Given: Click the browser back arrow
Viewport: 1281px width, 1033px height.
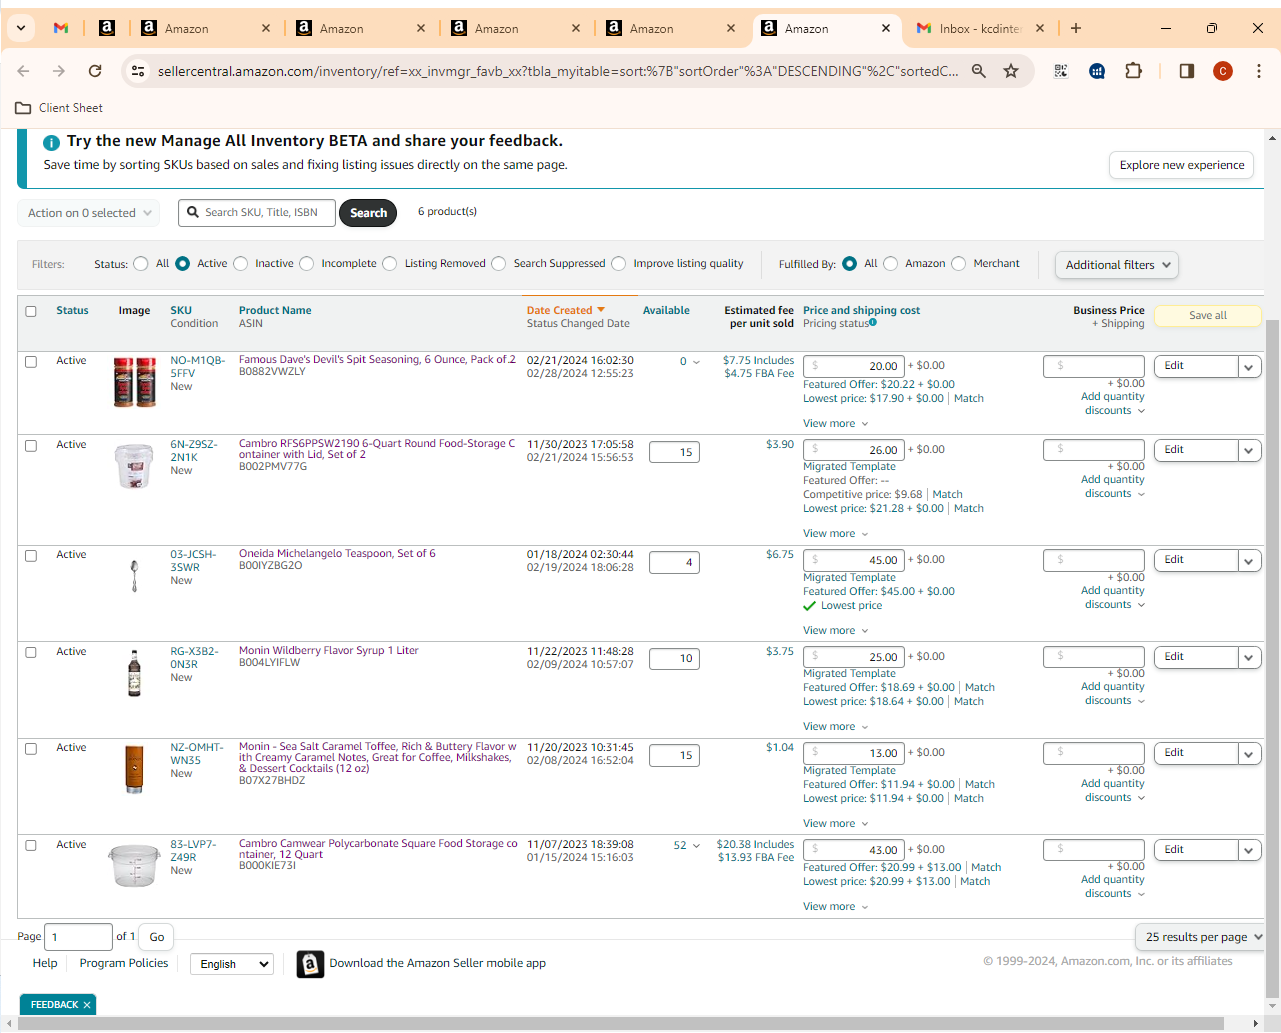Looking at the screenshot, I should tap(24, 71).
